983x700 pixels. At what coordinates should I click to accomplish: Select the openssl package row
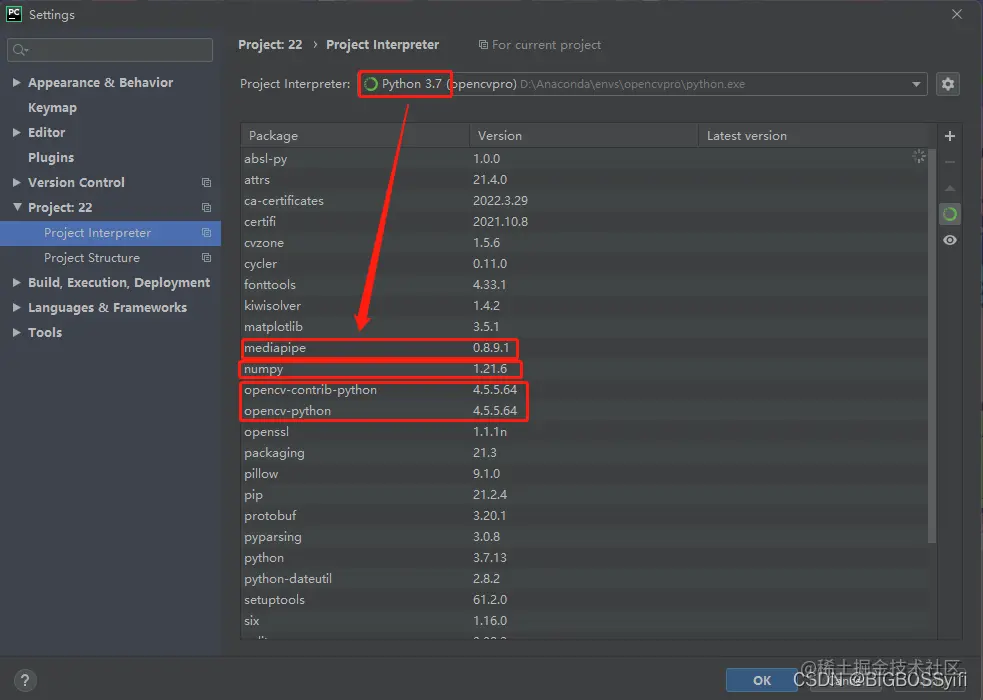point(584,432)
